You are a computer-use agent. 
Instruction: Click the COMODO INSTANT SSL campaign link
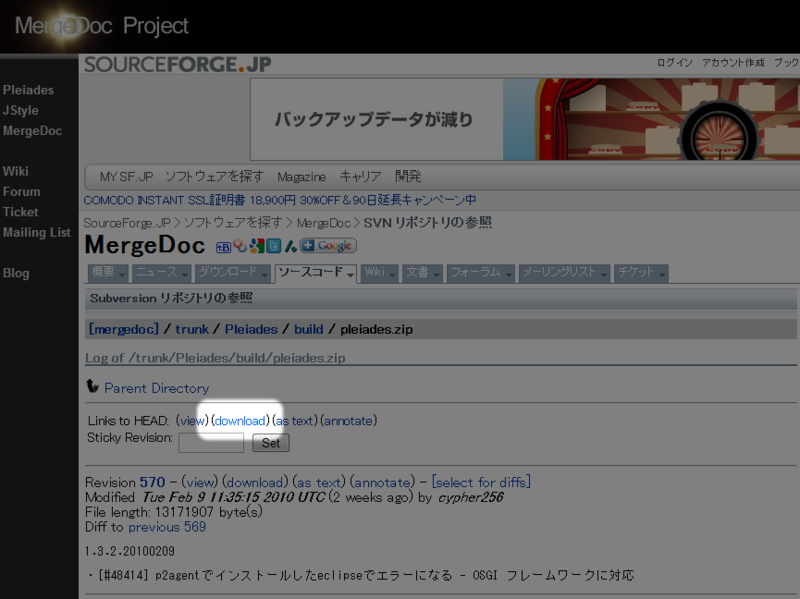click(280, 200)
